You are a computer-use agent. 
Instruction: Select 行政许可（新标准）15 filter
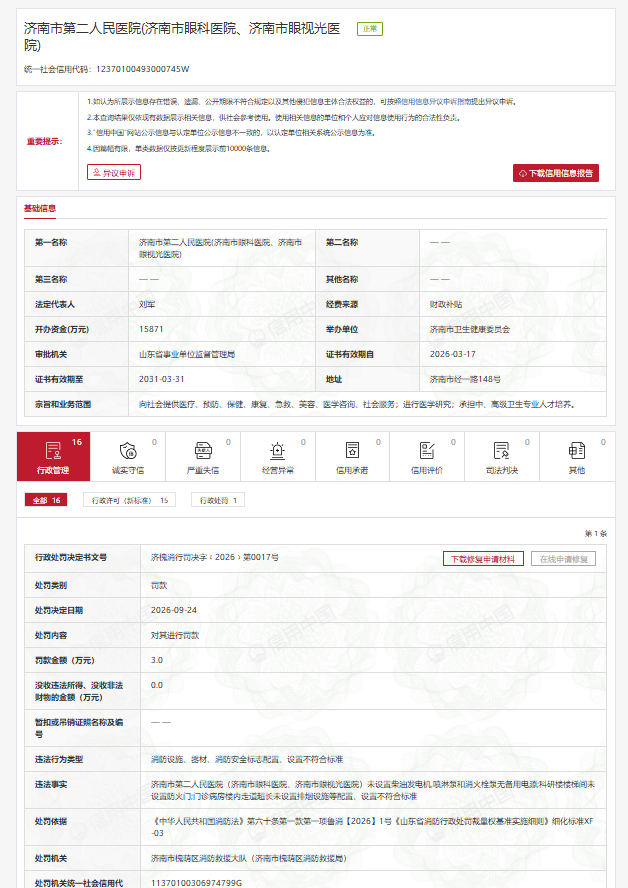click(x=130, y=500)
